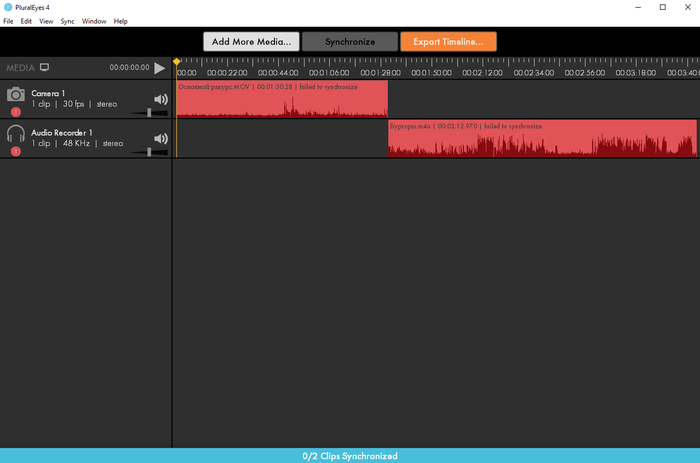
Task: Click the red error badge under Audio Recorder 1
Action: [x=16, y=151]
